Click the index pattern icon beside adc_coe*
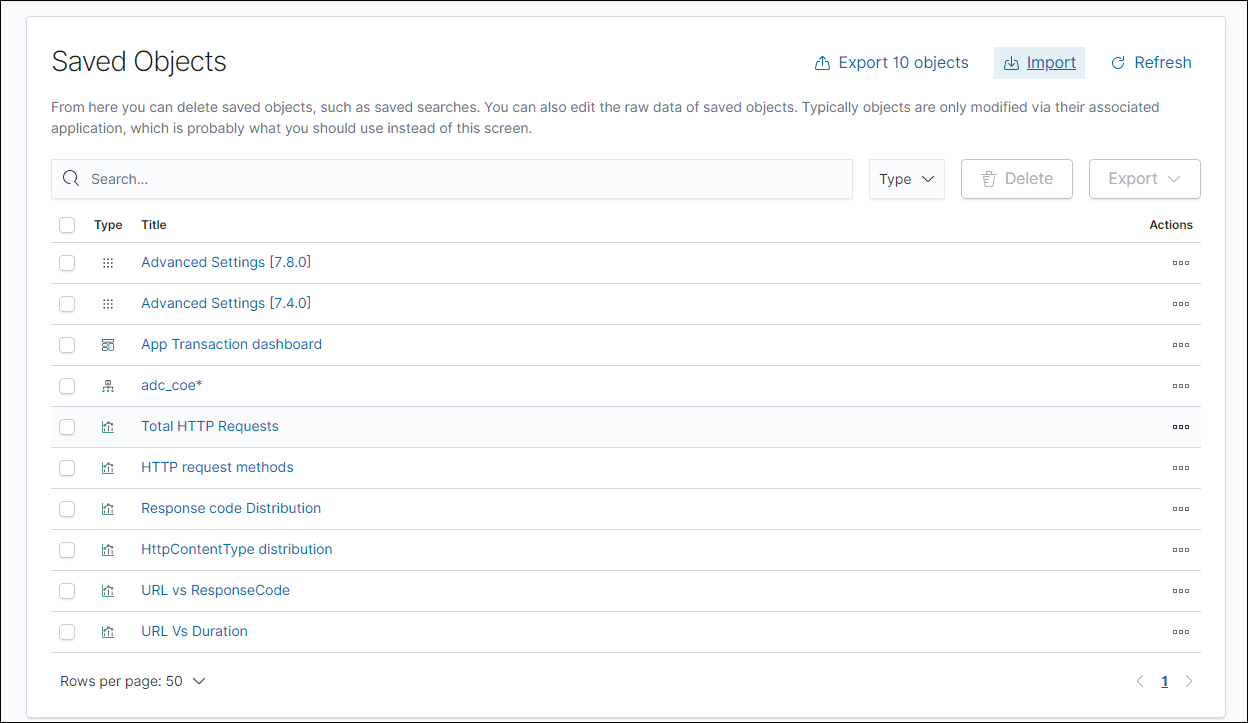 (x=108, y=386)
